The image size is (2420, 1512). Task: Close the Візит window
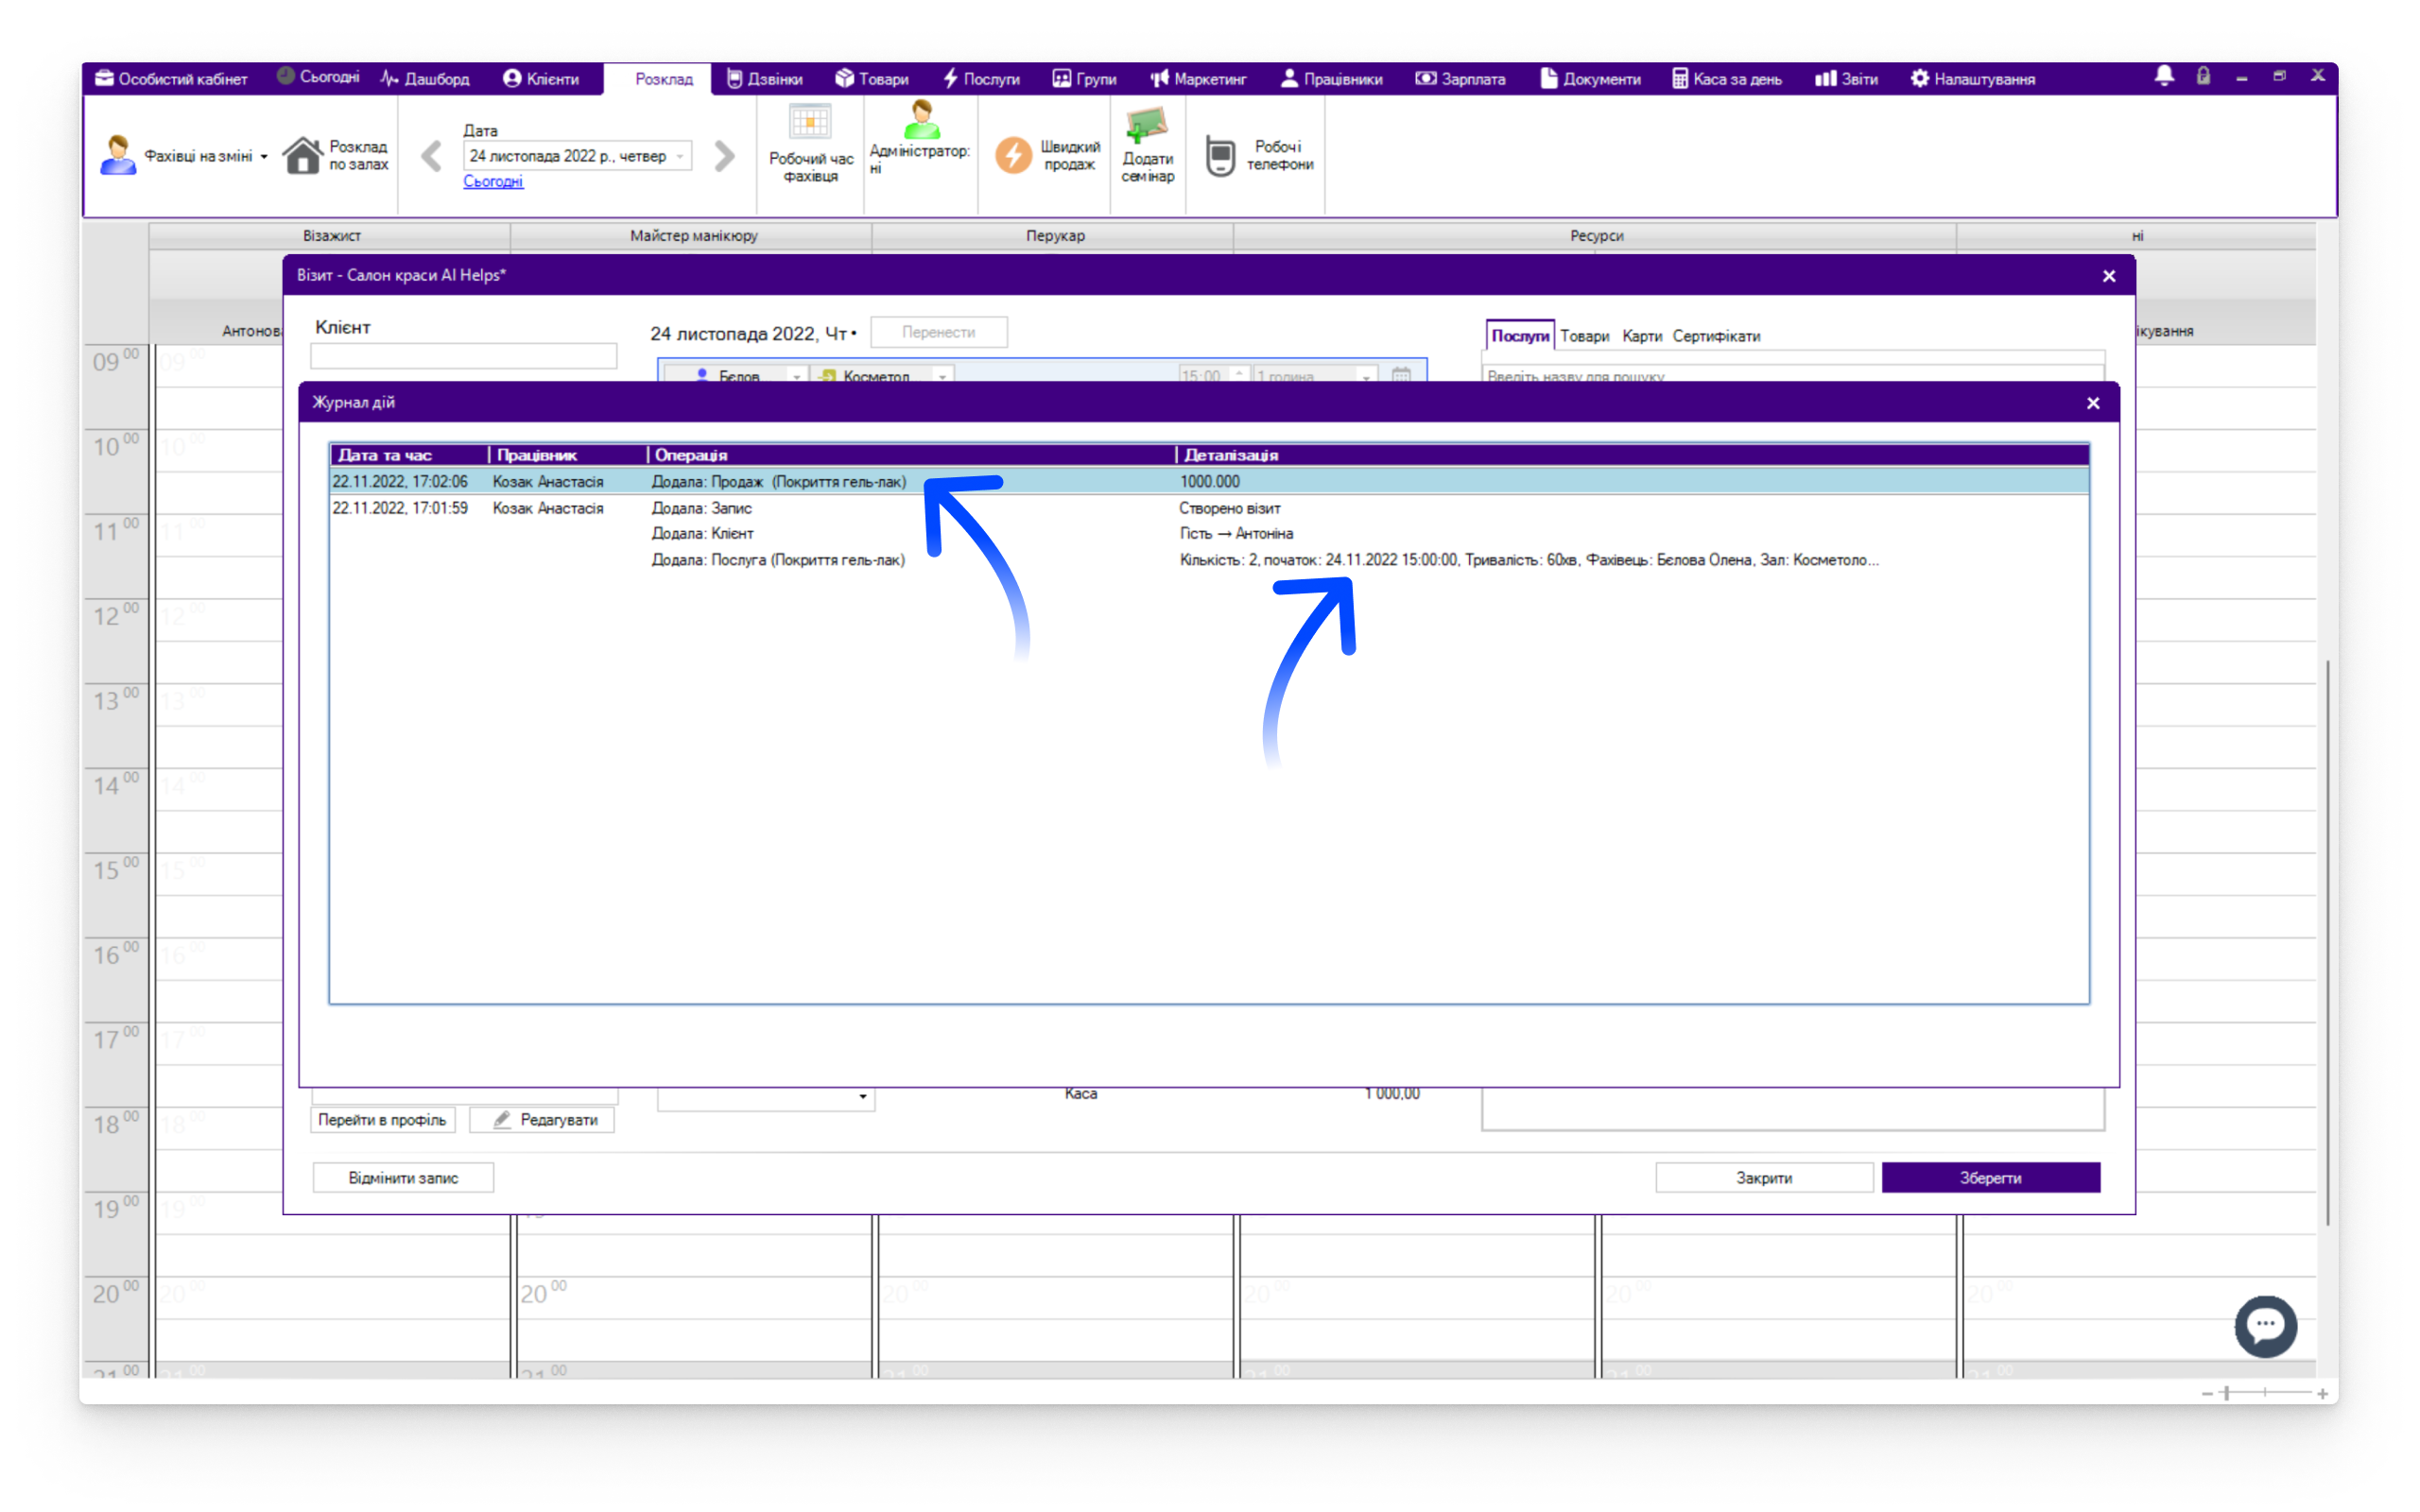click(x=2109, y=276)
